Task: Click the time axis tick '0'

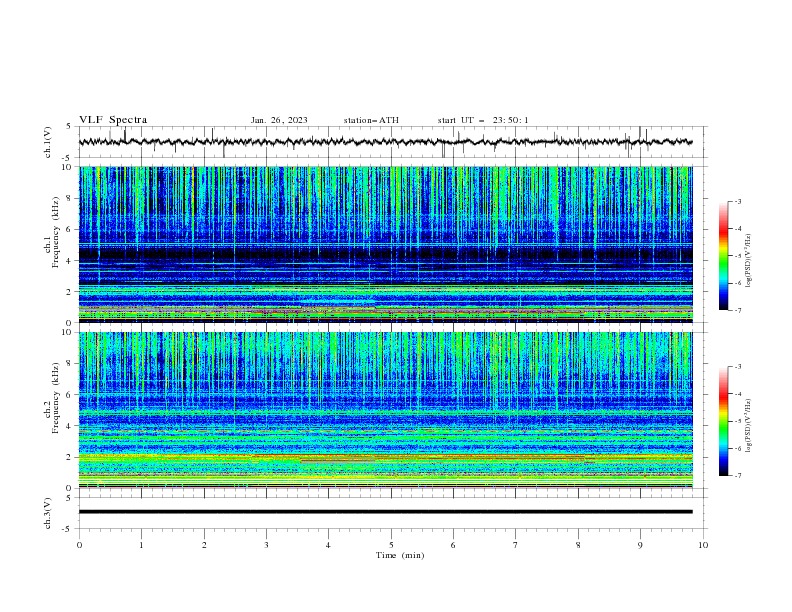Action: (x=79, y=545)
